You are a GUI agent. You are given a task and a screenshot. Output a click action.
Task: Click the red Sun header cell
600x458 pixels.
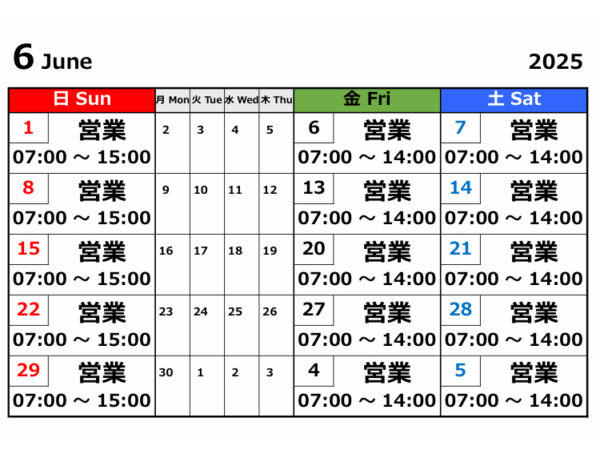[x=82, y=100]
